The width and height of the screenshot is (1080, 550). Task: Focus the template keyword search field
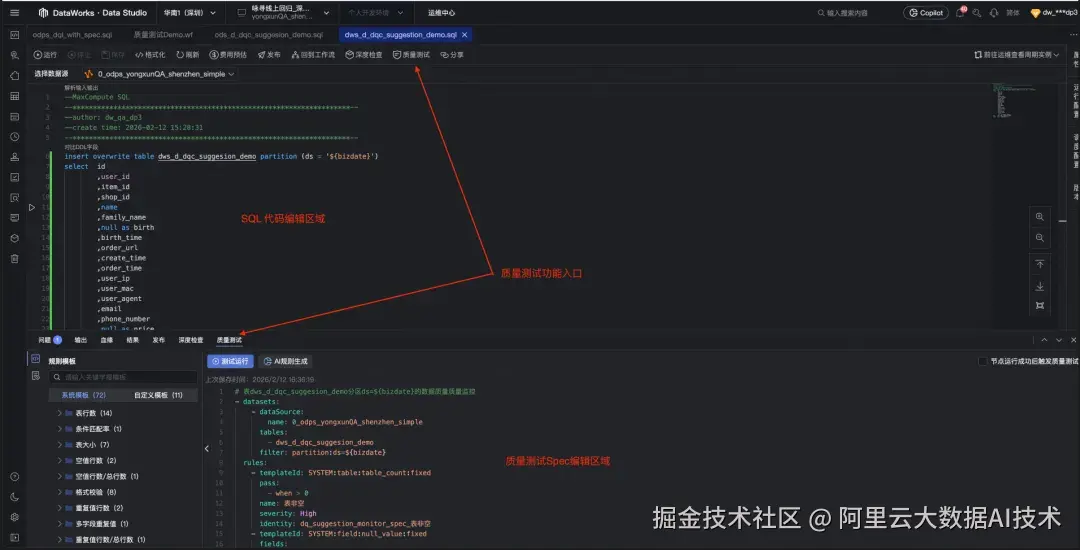[124, 377]
